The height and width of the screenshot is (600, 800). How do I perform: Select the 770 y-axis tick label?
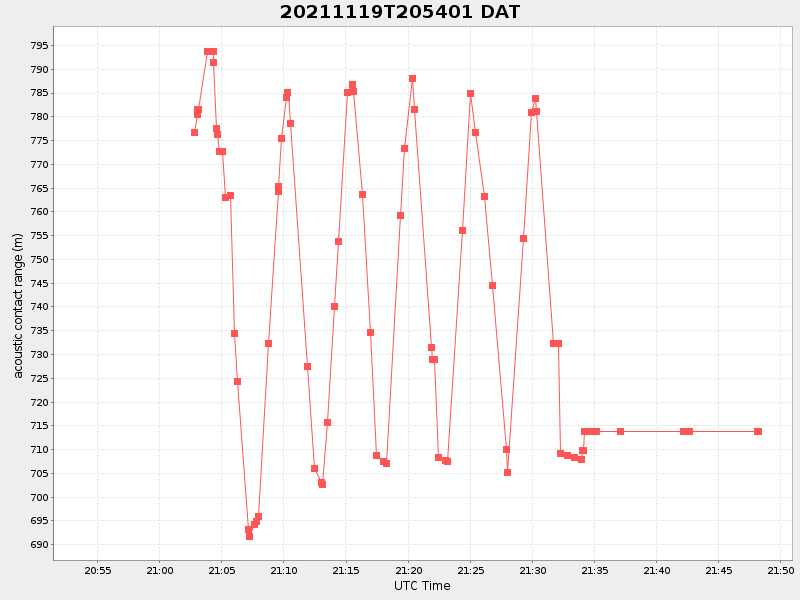[39, 165]
